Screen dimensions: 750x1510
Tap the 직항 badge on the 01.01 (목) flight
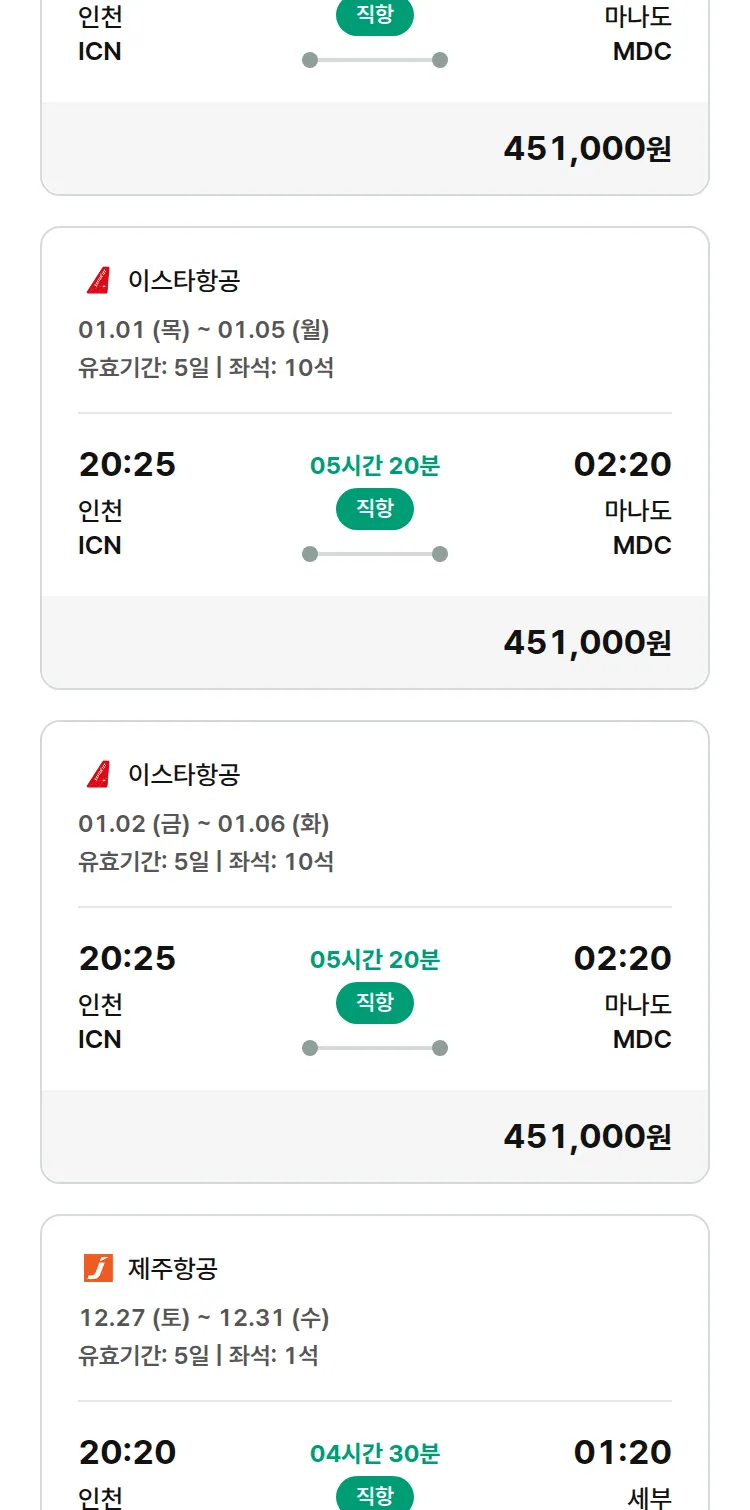375,509
